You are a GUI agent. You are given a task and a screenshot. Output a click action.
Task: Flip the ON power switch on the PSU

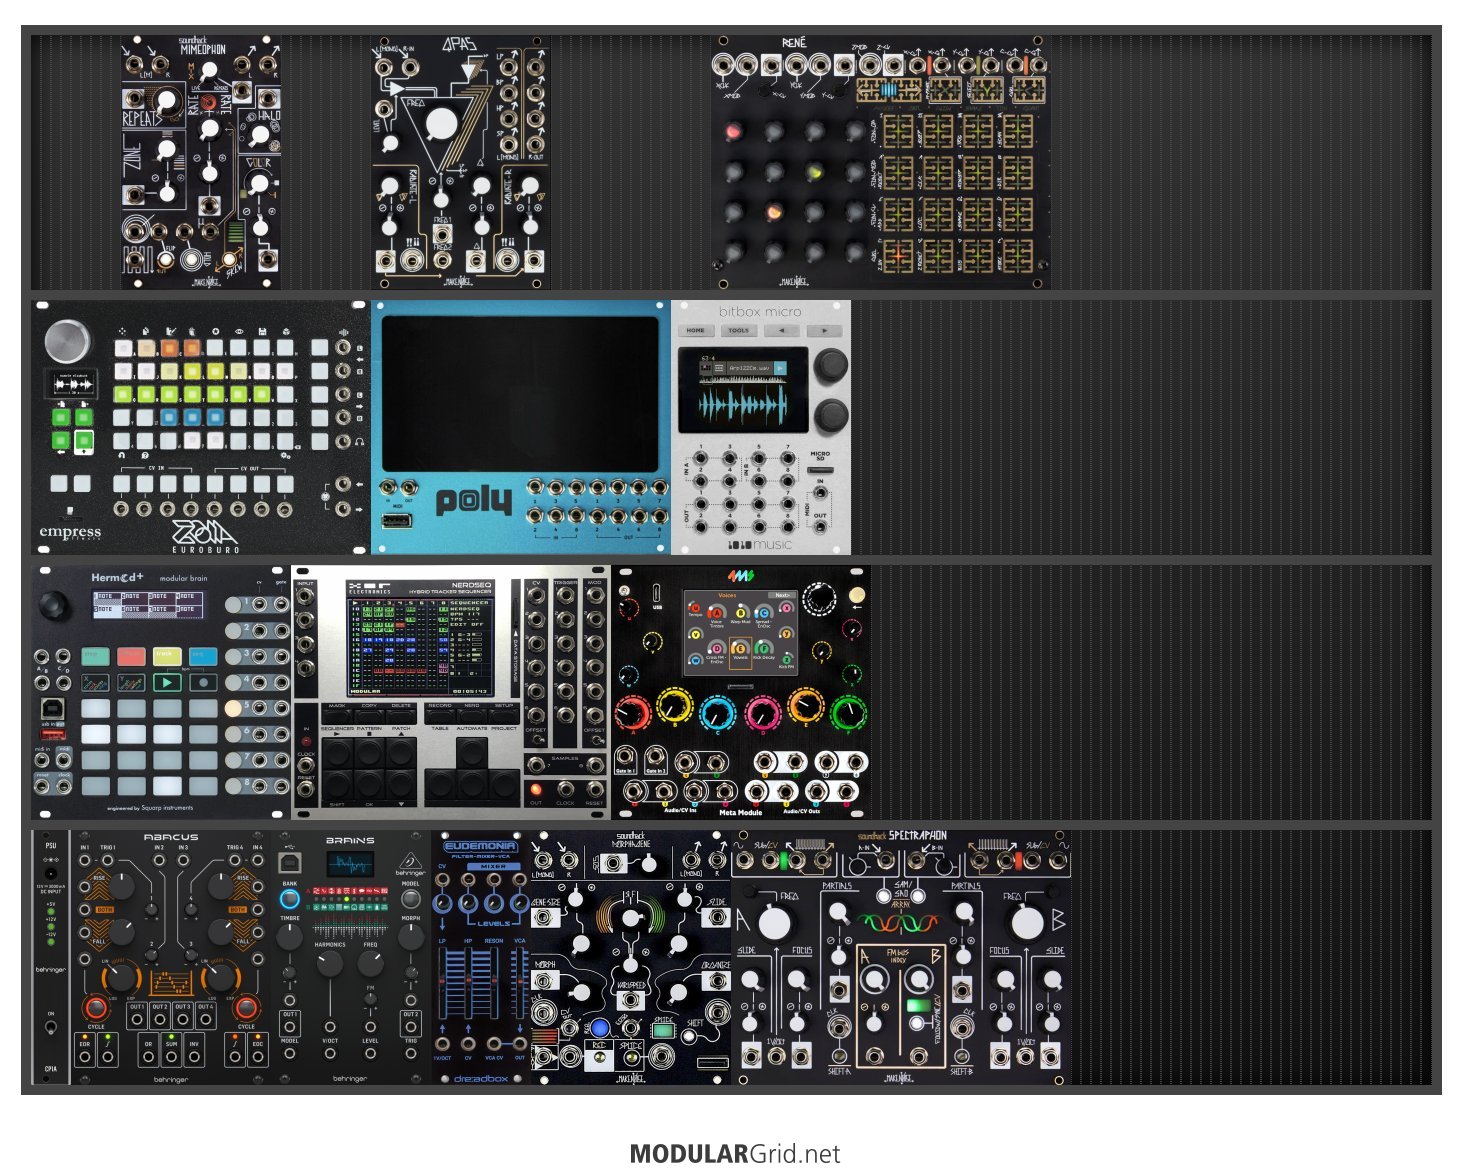pos(51,1028)
